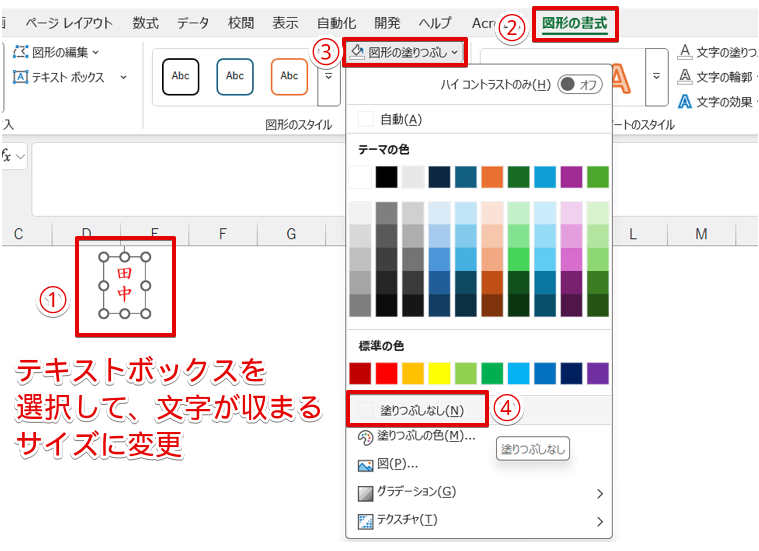Pick the standard red color swatch
The image size is (759, 551).
[386, 373]
